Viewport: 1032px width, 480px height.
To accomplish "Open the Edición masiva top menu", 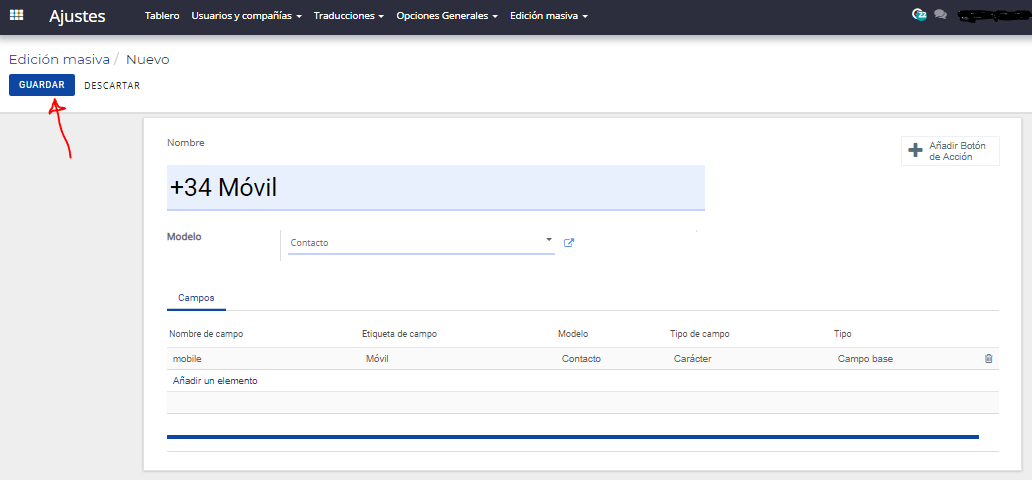I will click(549, 16).
